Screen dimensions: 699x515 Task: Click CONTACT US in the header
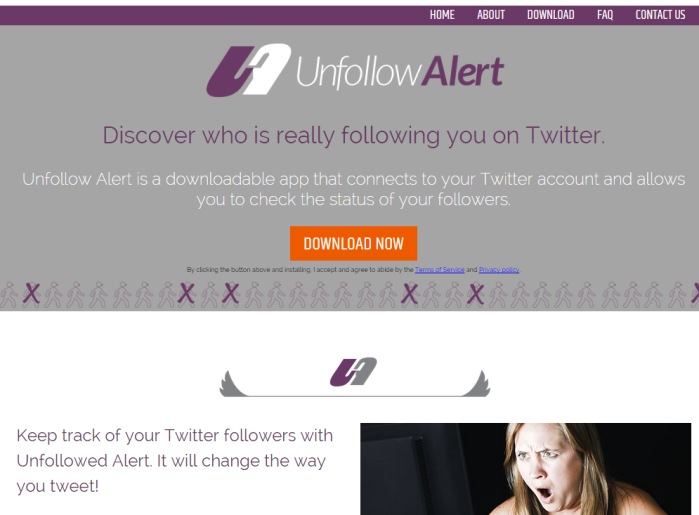660,15
